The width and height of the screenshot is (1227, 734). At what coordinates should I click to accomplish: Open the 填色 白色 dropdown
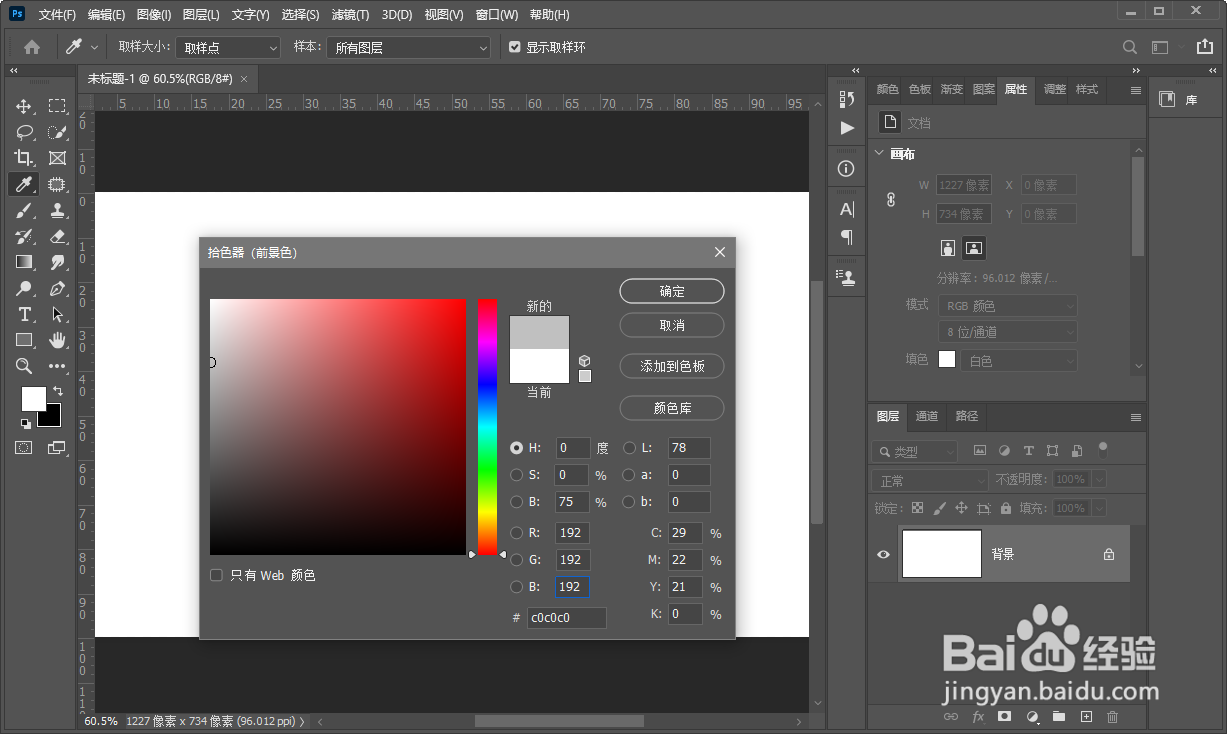(1019, 360)
